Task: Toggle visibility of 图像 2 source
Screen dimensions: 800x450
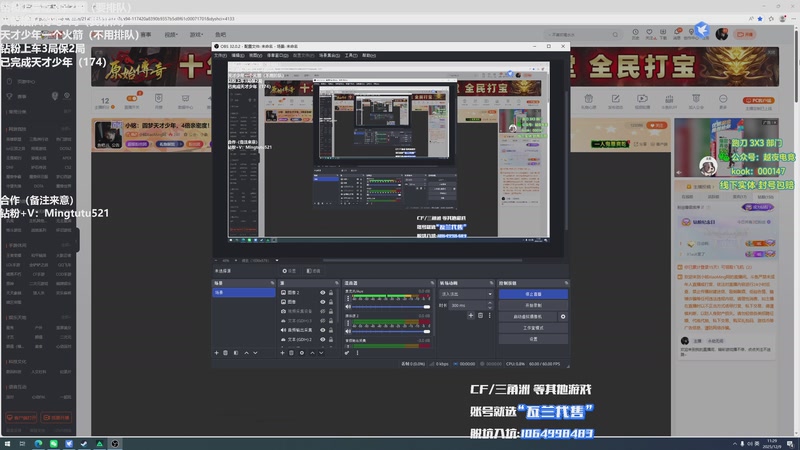Action: [x=322, y=293]
